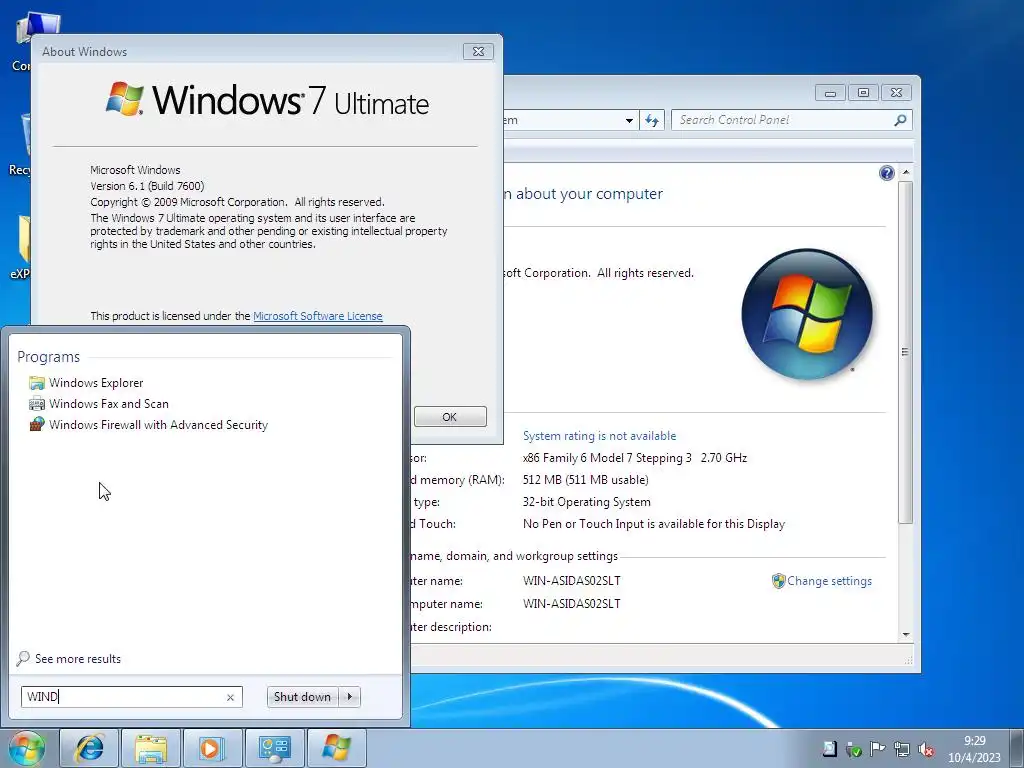Click the Start orb button

coord(27,748)
